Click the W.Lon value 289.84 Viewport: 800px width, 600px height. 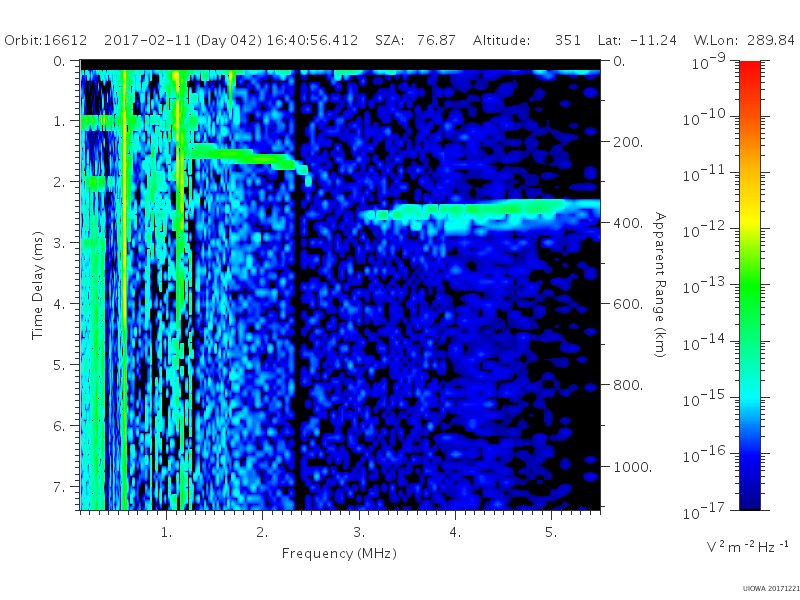tap(771, 40)
